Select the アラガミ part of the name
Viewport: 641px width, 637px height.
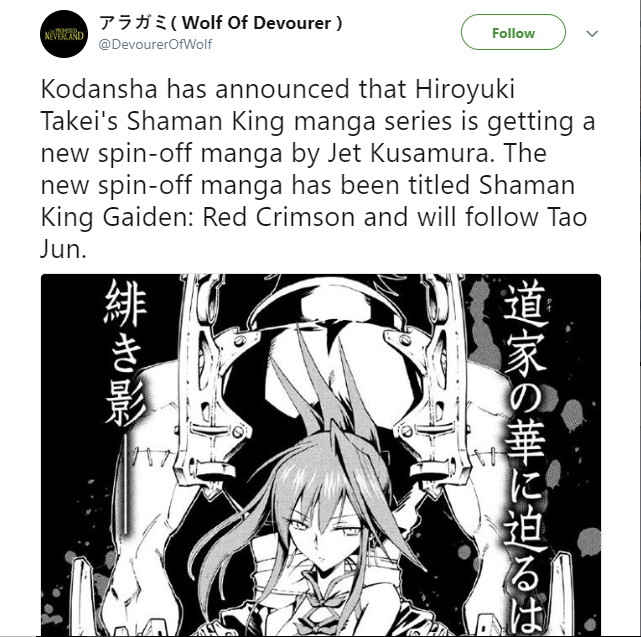click(133, 23)
